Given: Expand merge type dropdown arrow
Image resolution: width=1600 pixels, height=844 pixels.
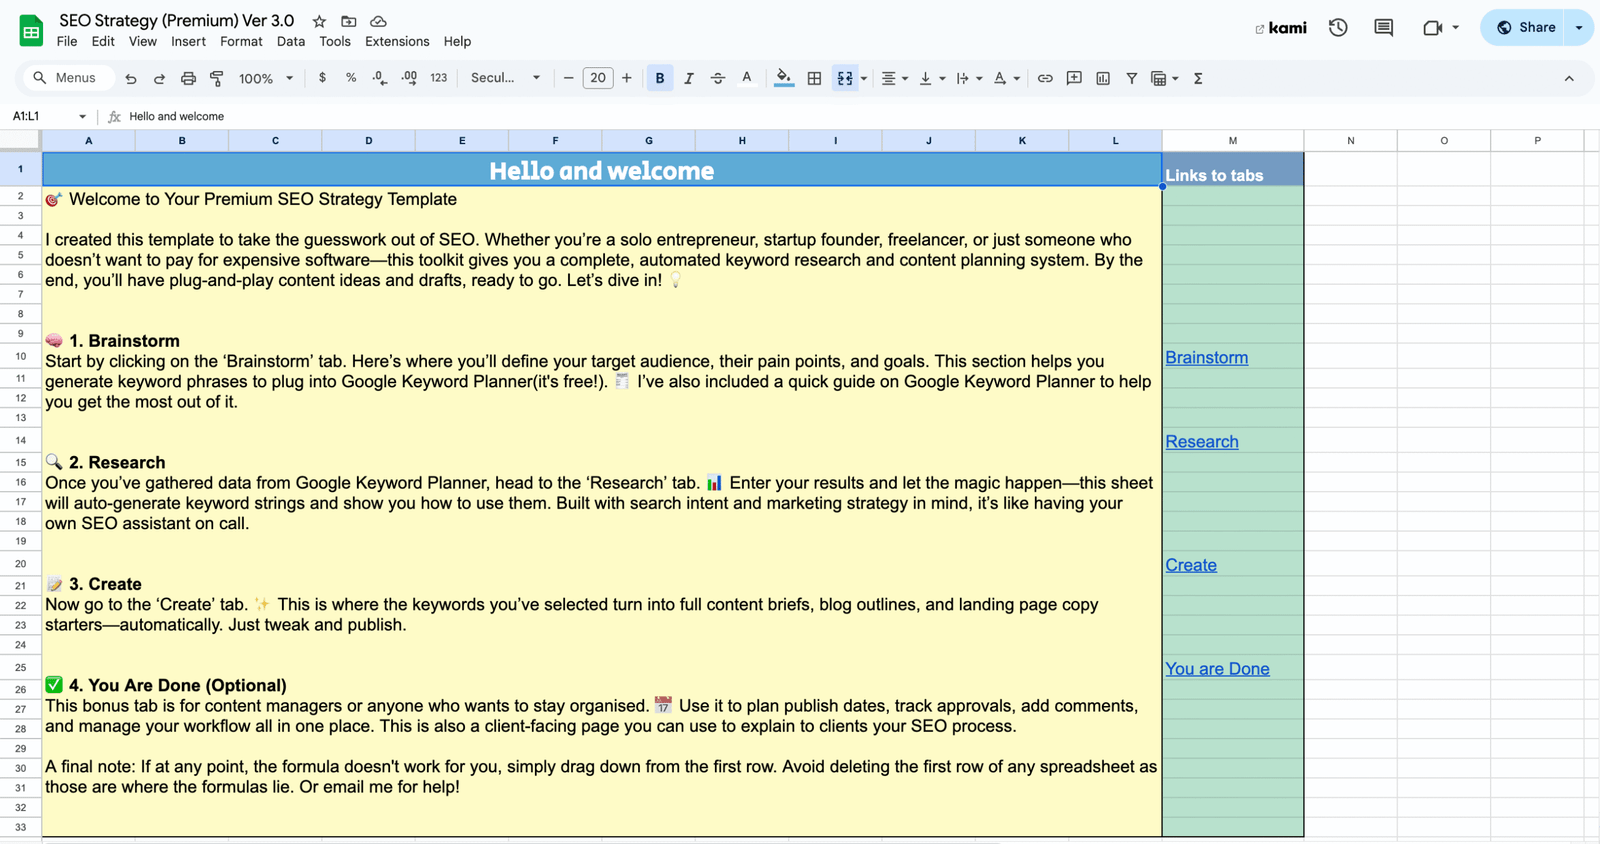Looking at the screenshot, I should click(864, 78).
